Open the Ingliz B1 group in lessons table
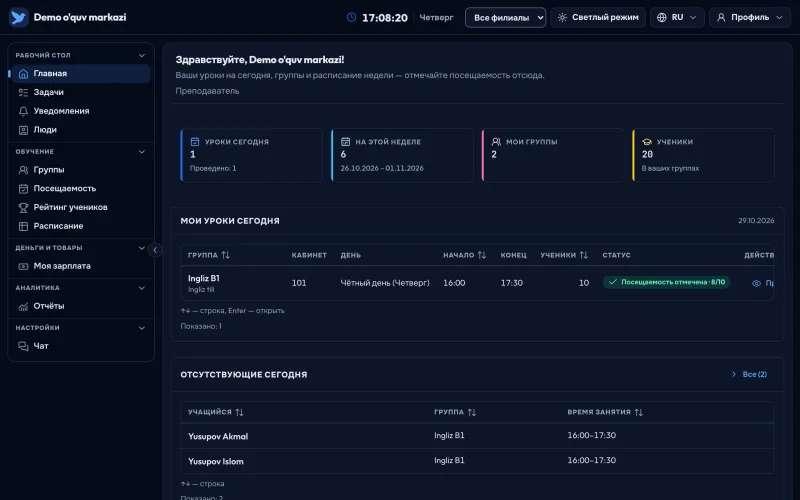 coord(204,279)
